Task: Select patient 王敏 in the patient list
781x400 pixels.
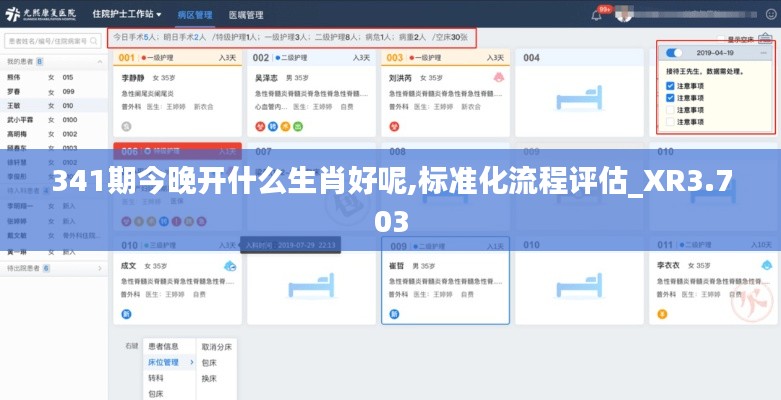Action: (x=15, y=105)
